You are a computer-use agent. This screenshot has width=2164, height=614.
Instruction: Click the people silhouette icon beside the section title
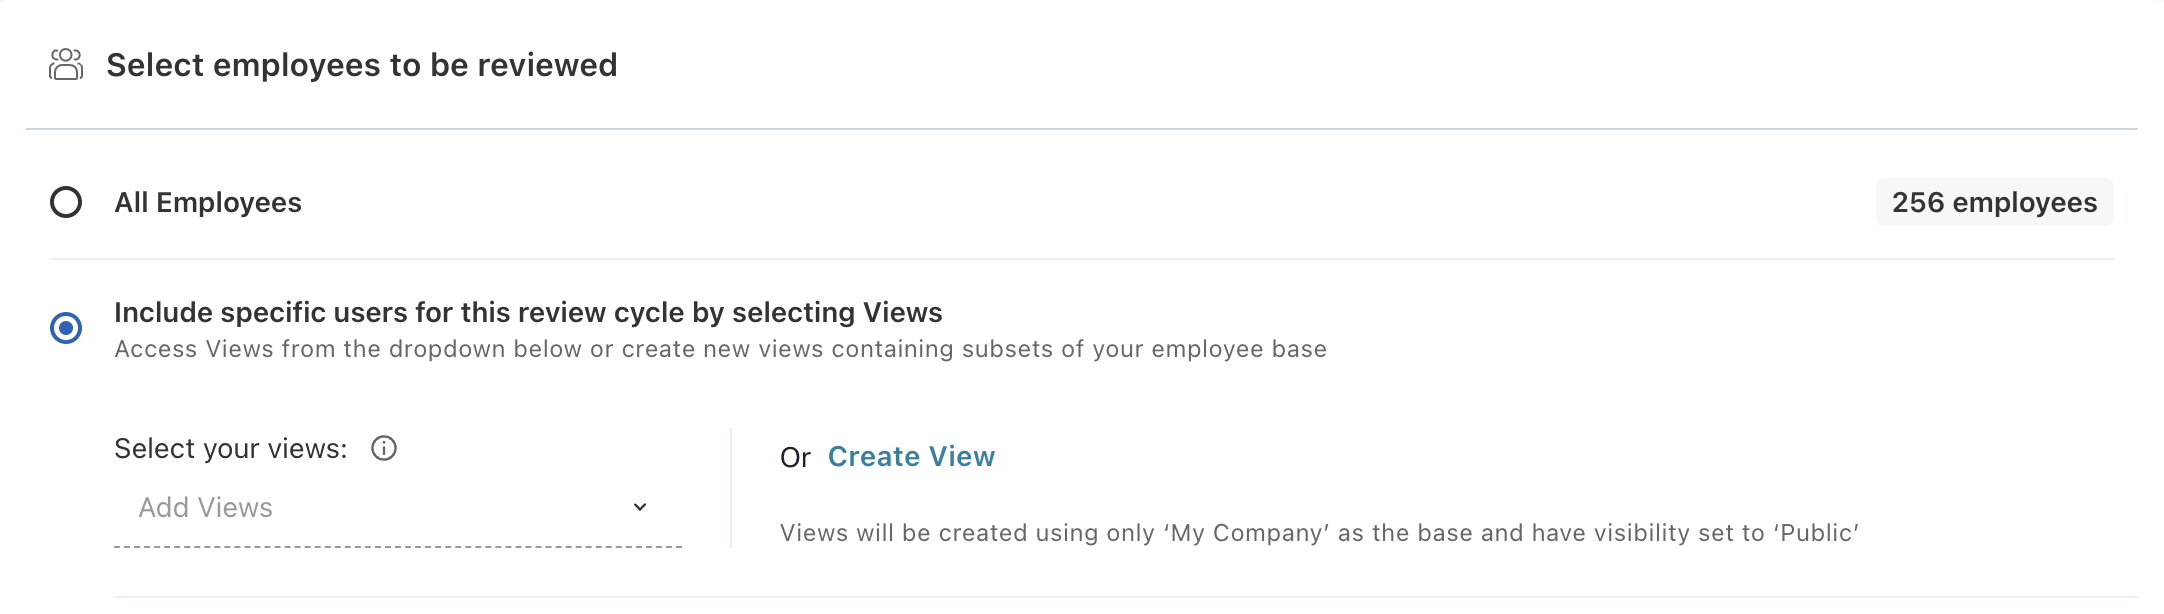click(64, 64)
